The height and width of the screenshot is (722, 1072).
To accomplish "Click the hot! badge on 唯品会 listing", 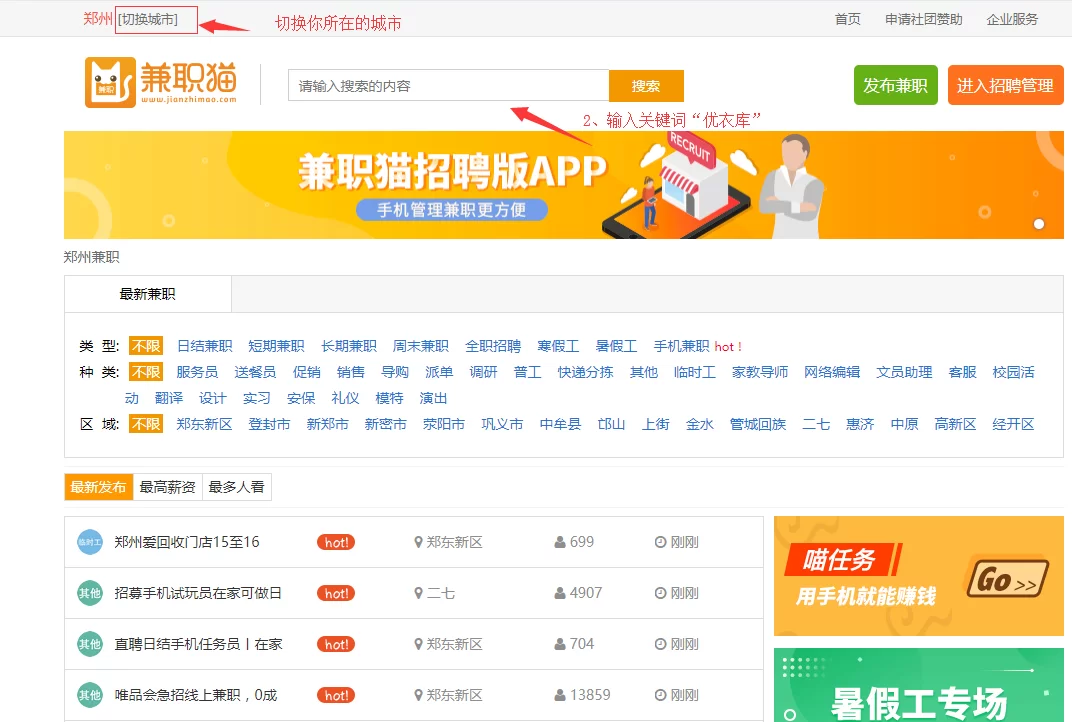I will coord(335,694).
